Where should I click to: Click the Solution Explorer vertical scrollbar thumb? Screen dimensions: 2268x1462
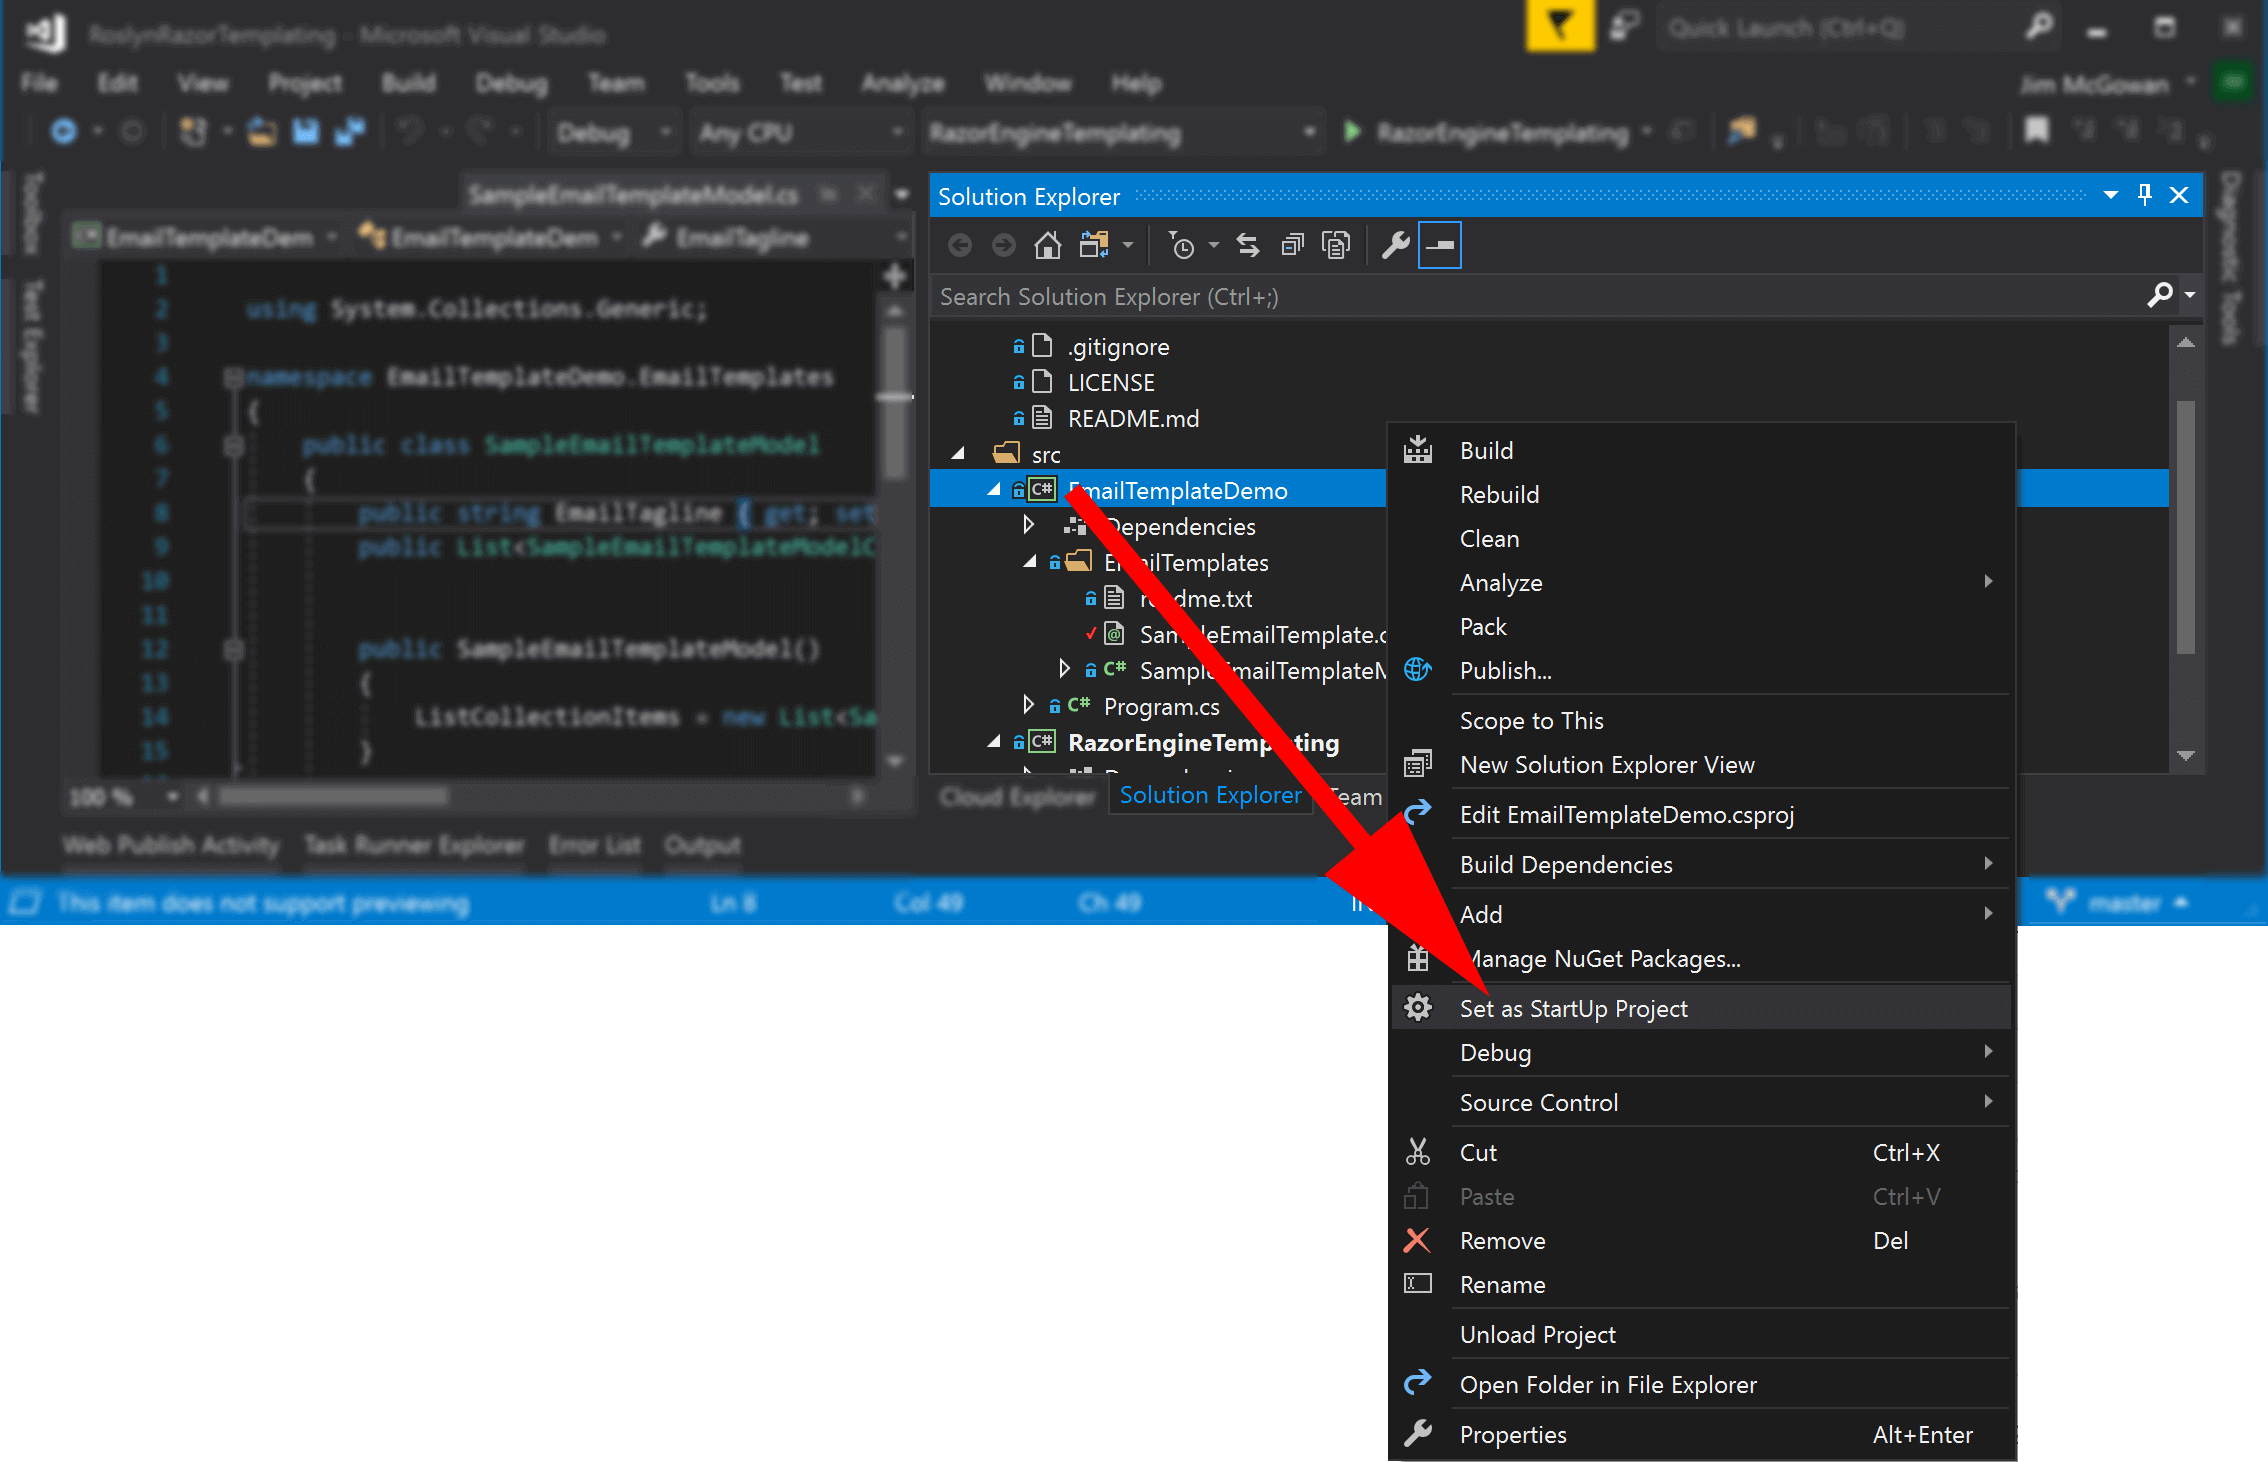pos(2186,527)
